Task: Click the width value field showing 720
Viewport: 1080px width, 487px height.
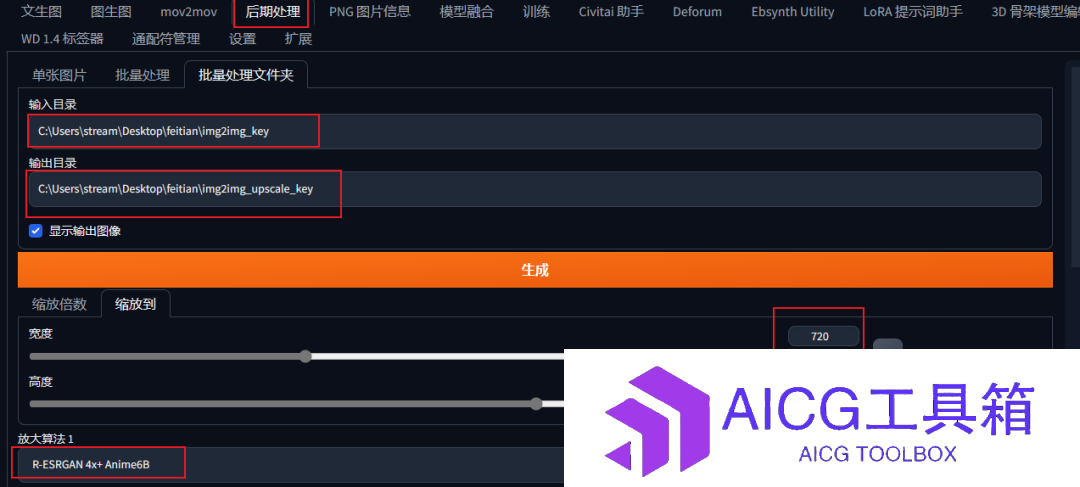Action: 824,336
